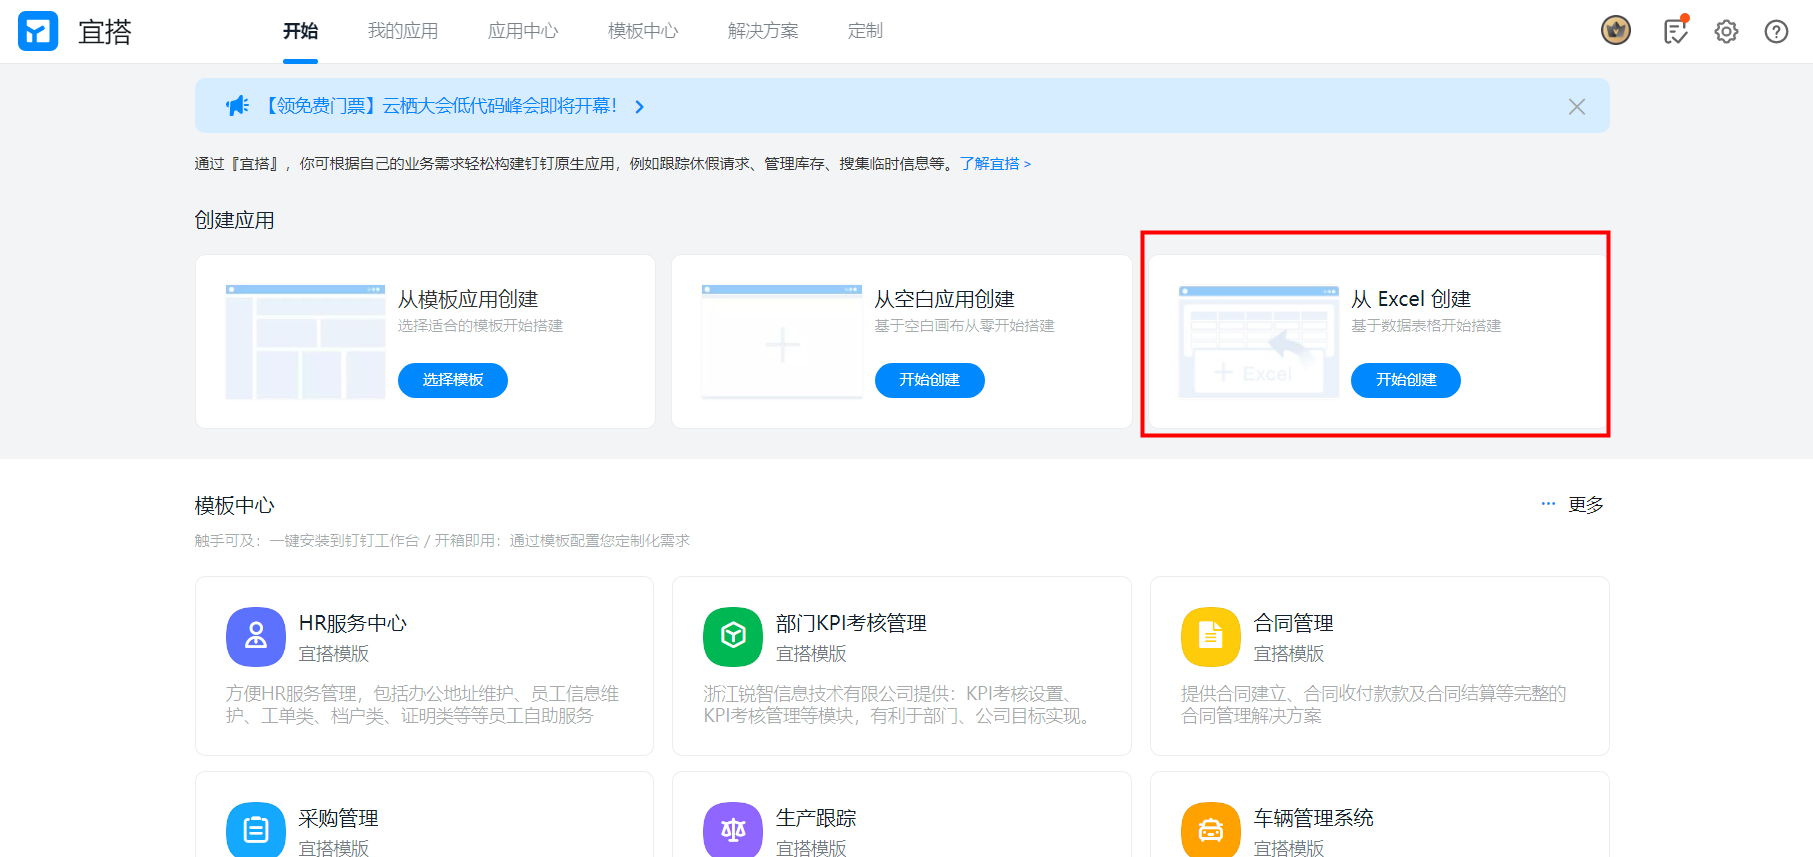Open the HR服务中心 template title

tap(353, 623)
